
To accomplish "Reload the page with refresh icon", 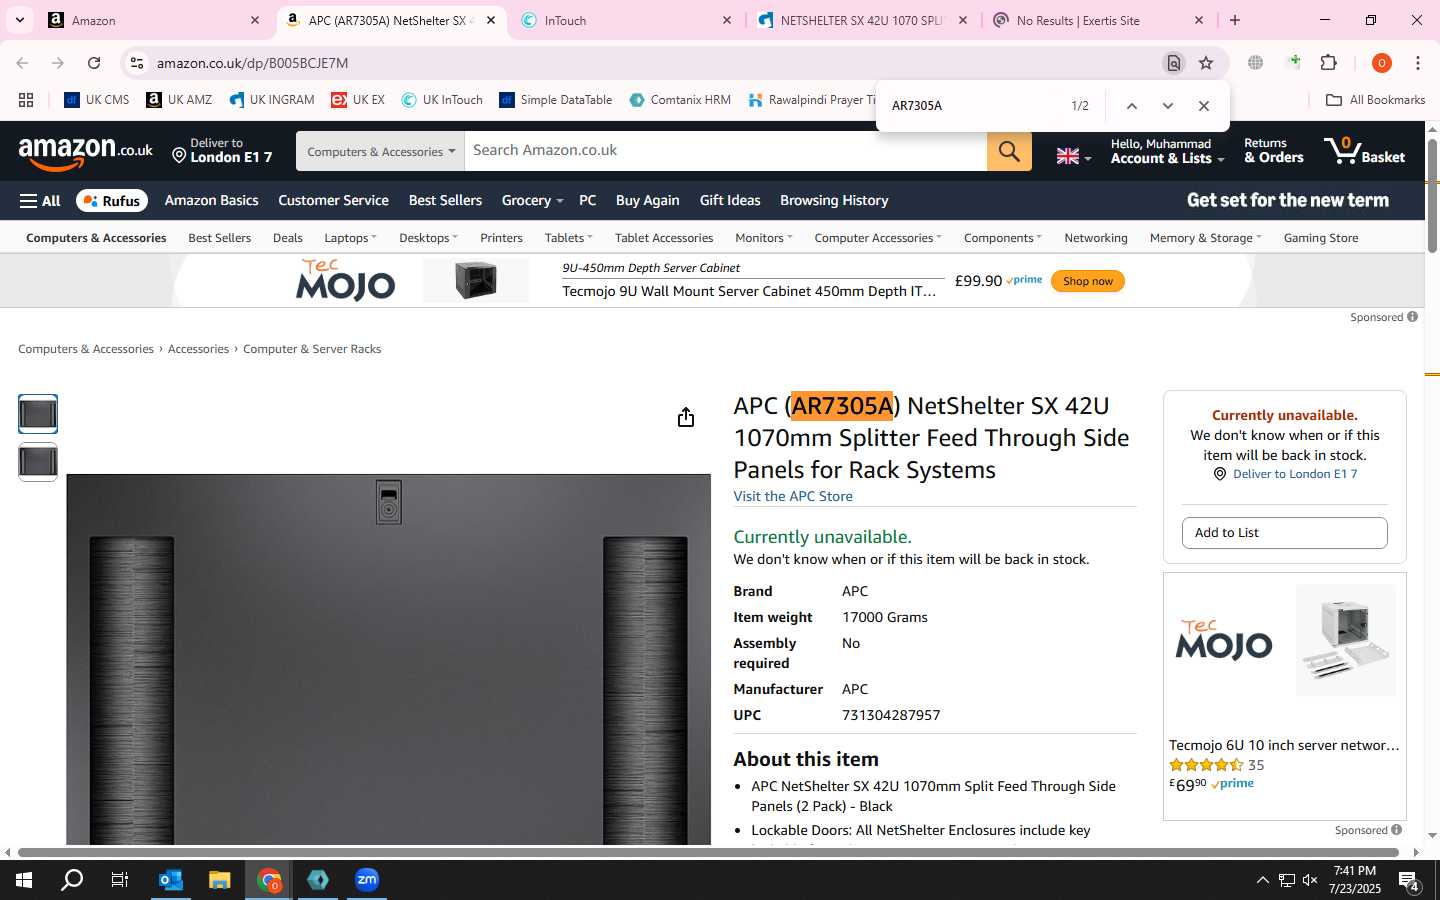I will tap(94, 63).
